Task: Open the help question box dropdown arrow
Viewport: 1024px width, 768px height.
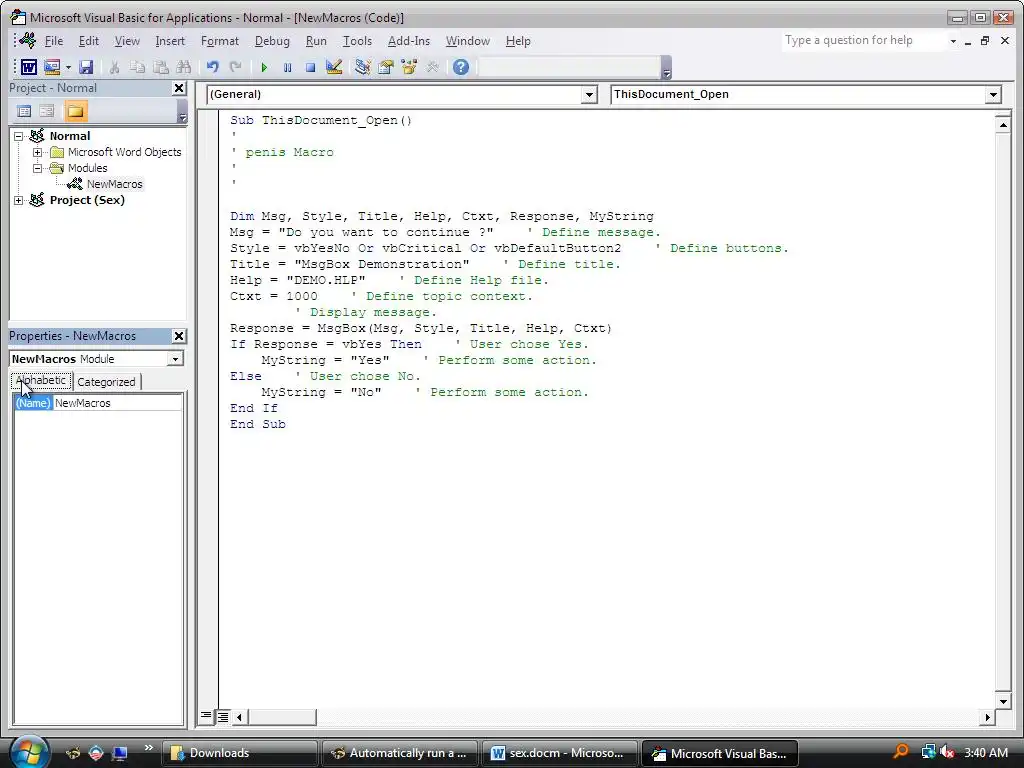Action: (953, 40)
